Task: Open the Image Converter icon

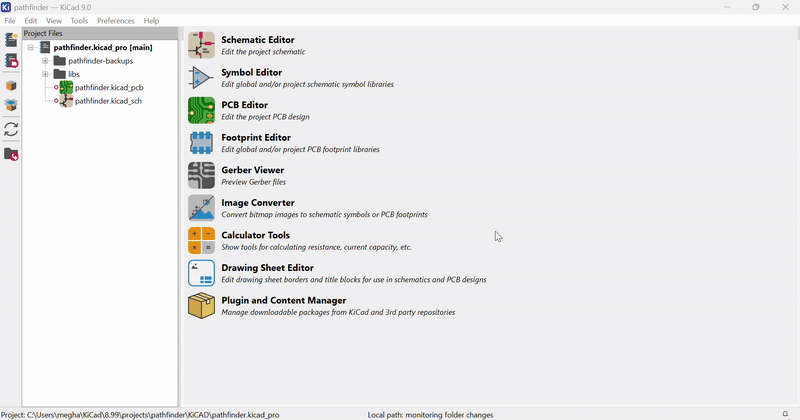Action: click(201, 208)
